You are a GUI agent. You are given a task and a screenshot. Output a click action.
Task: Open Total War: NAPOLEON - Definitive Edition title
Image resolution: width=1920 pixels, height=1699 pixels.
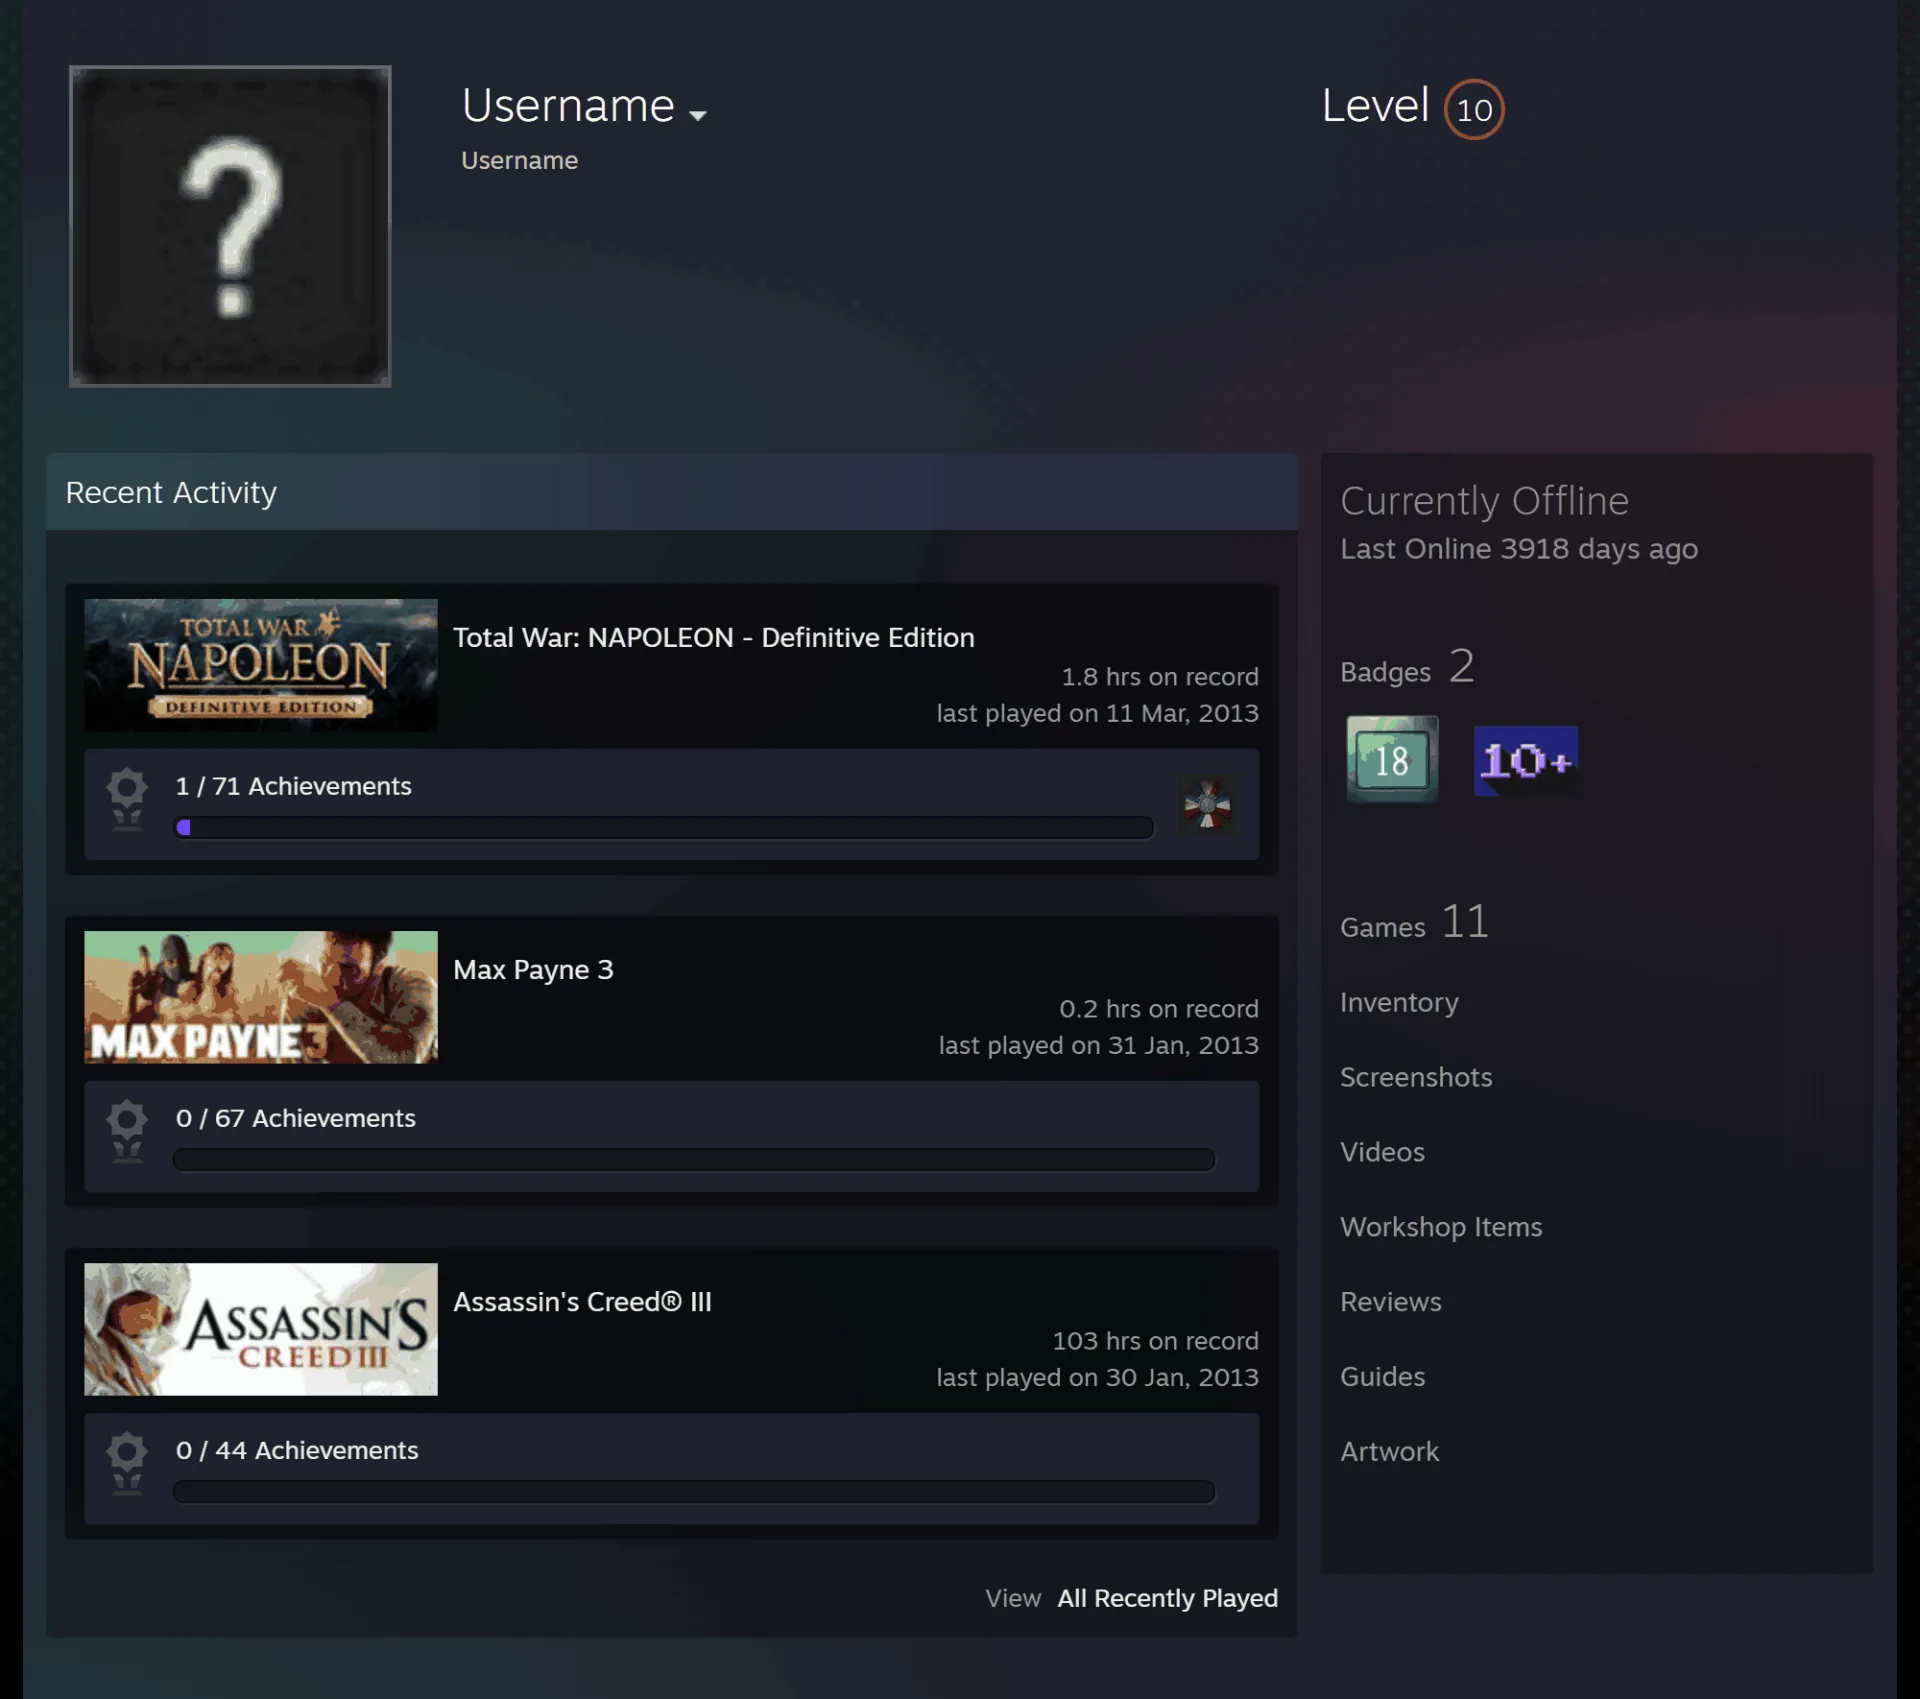[x=713, y=637]
